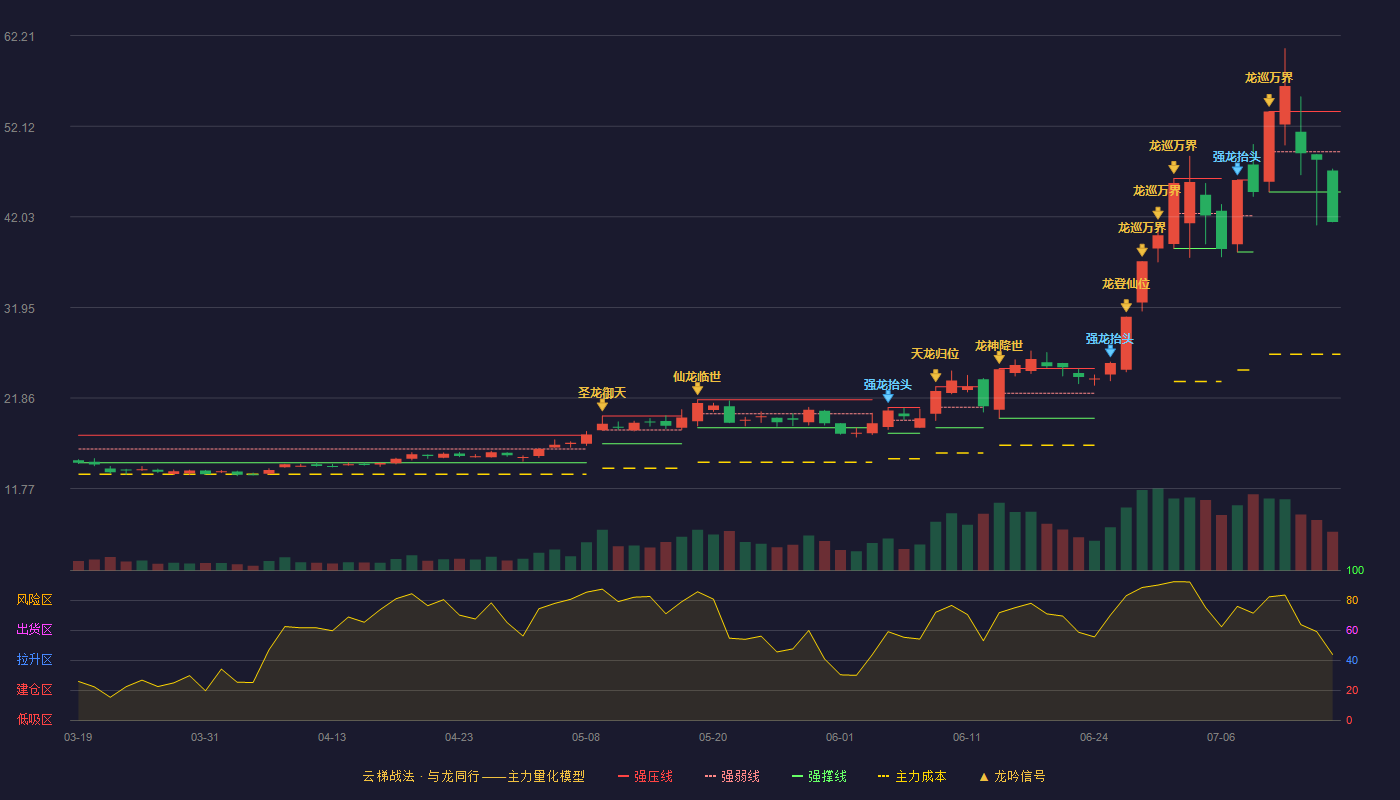Hide the 强弱线 legend series

coord(732,776)
